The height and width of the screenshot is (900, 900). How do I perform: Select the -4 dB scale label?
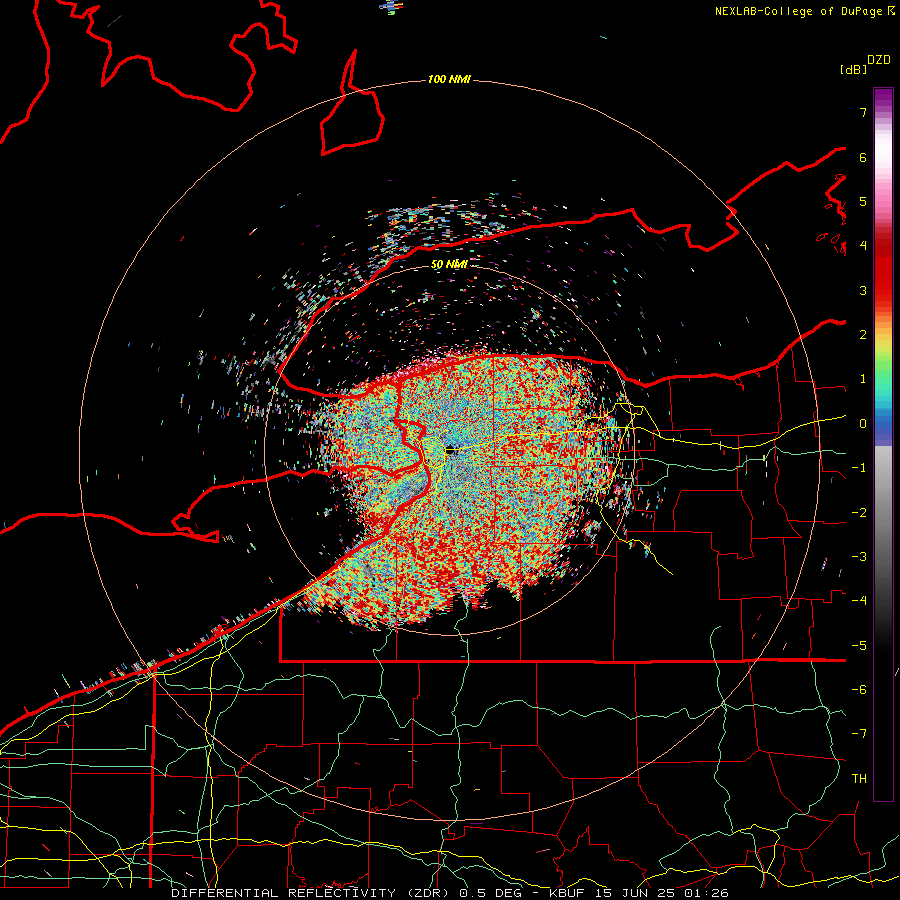click(859, 601)
